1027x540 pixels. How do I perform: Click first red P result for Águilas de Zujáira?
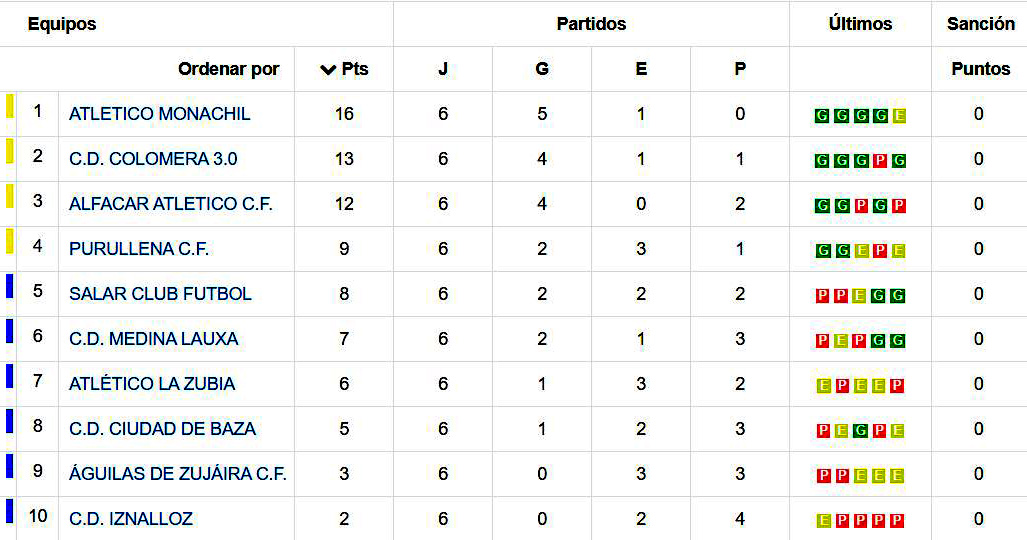[822, 476]
